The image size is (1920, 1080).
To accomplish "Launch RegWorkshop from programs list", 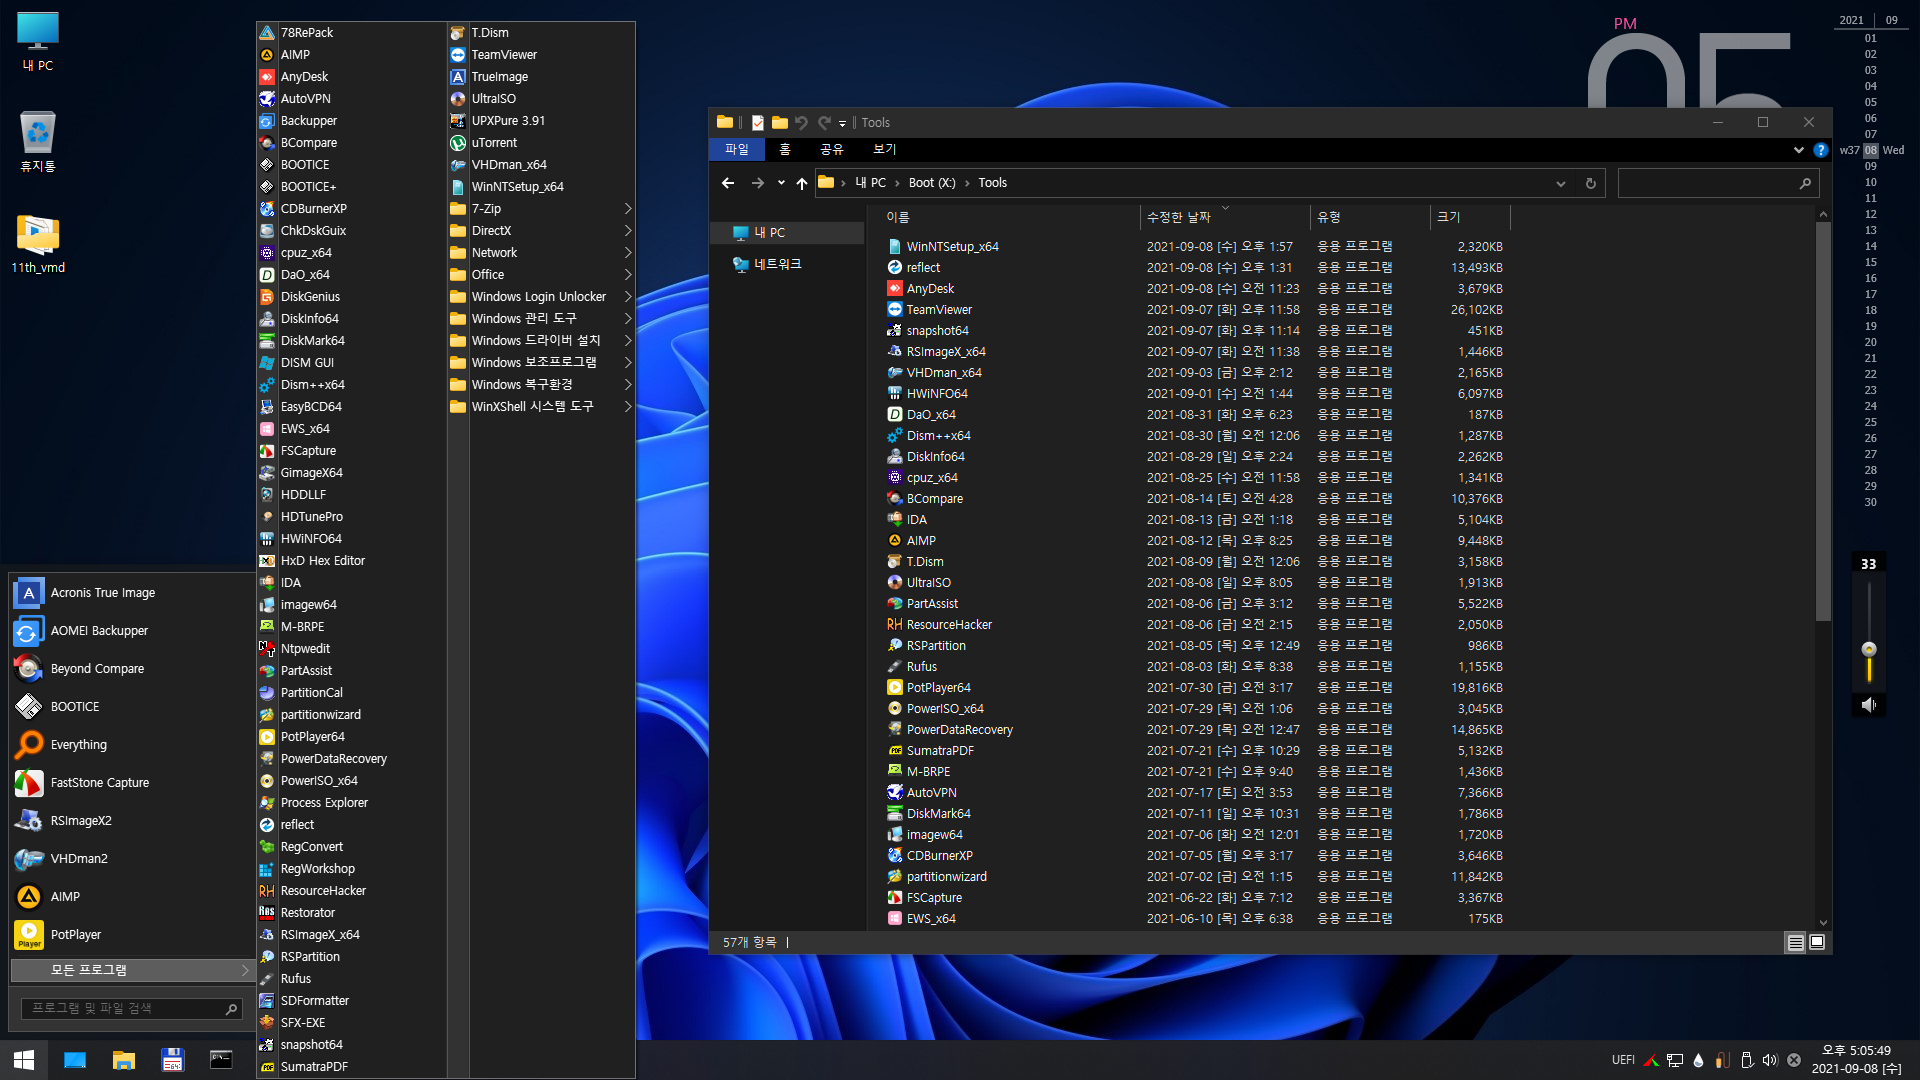I will pyautogui.click(x=350, y=869).
